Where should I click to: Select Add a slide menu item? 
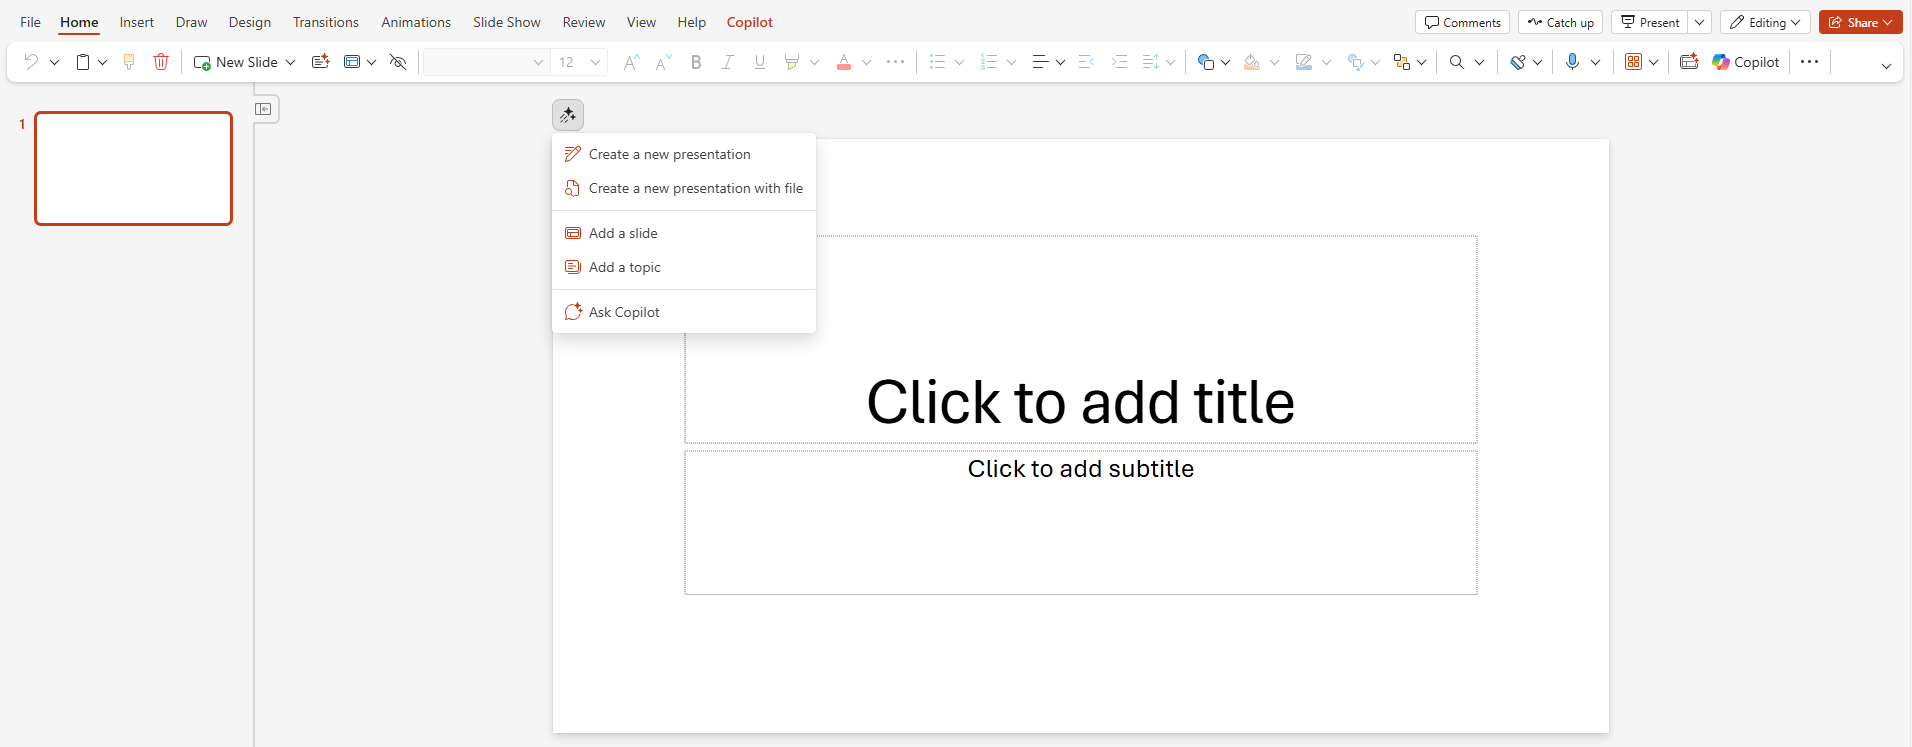pyautogui.click(x=684, y=233)
